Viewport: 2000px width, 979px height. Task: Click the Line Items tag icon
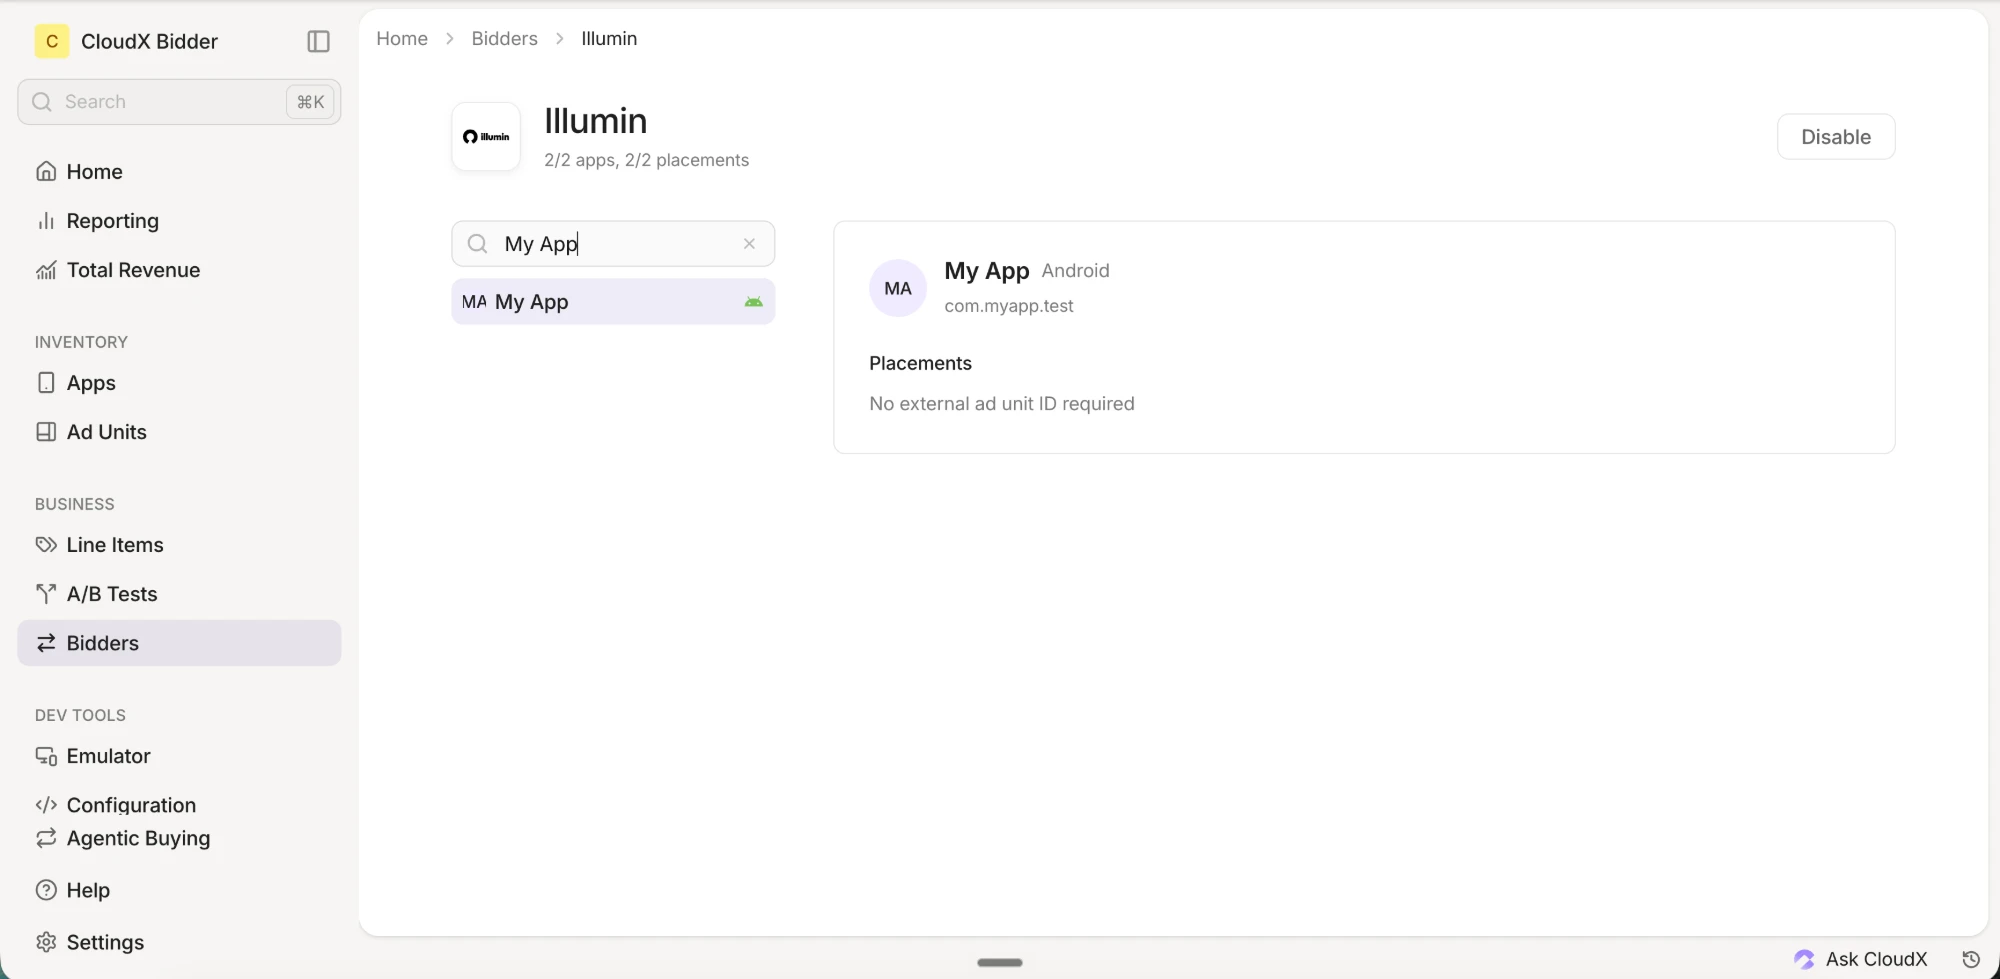click(x=46, y=545)
